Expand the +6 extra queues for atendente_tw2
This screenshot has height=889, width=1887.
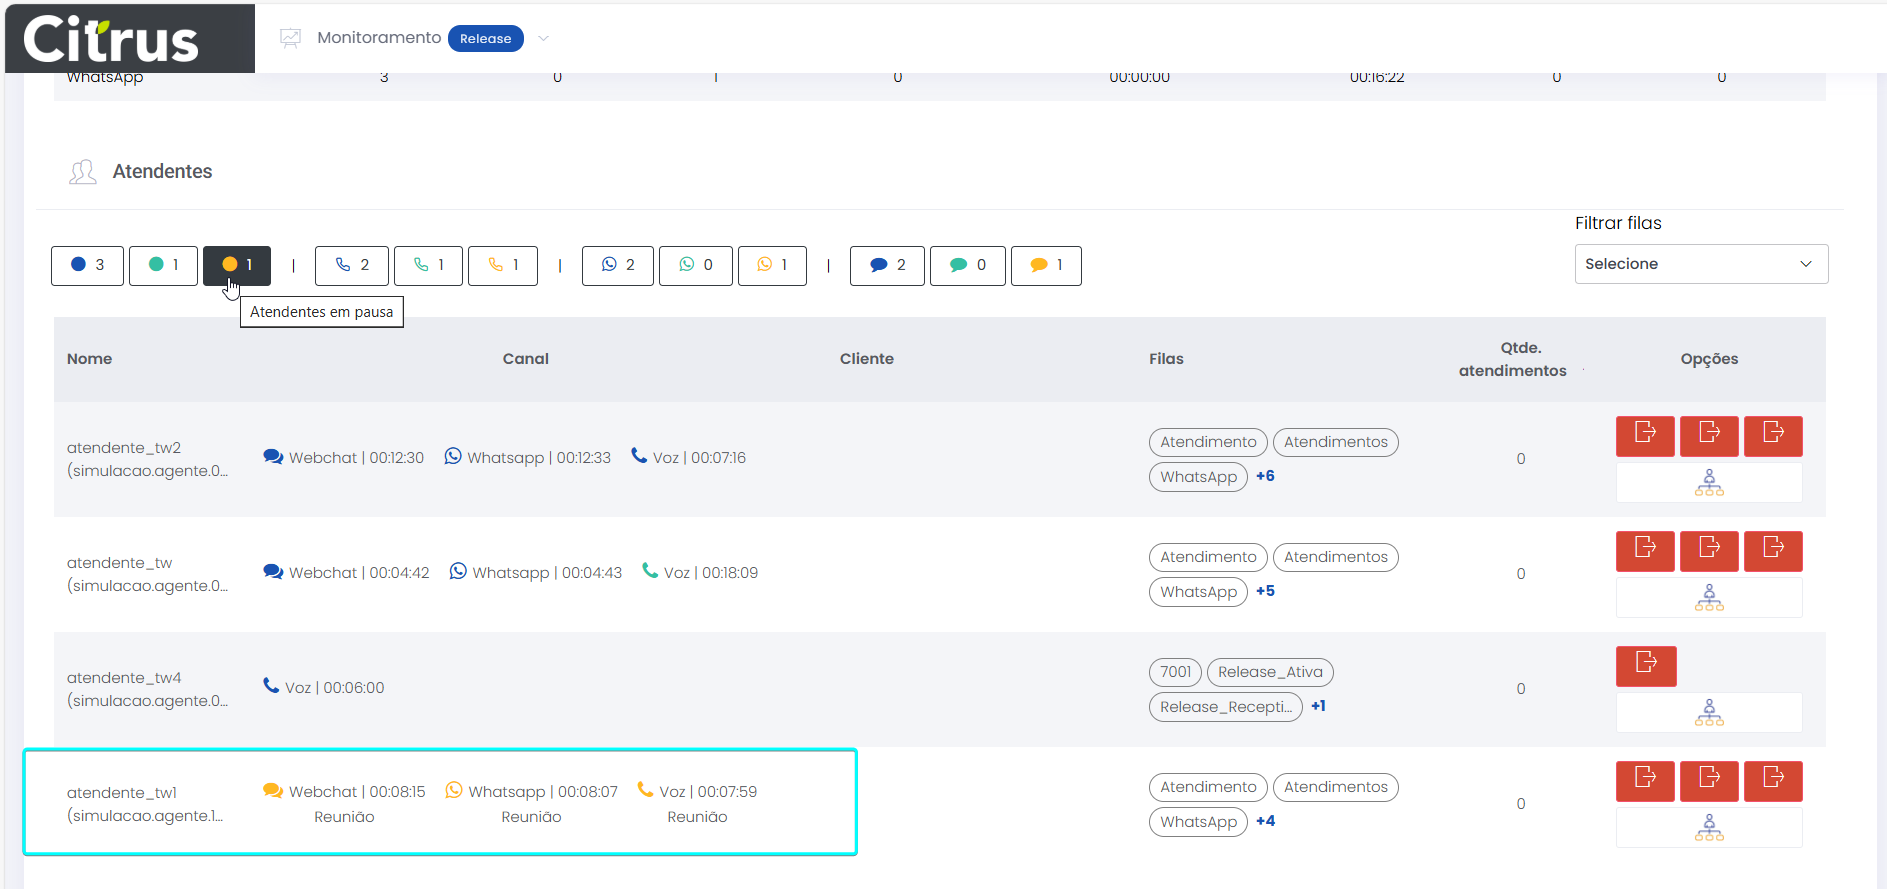(x=1265, y=476)
